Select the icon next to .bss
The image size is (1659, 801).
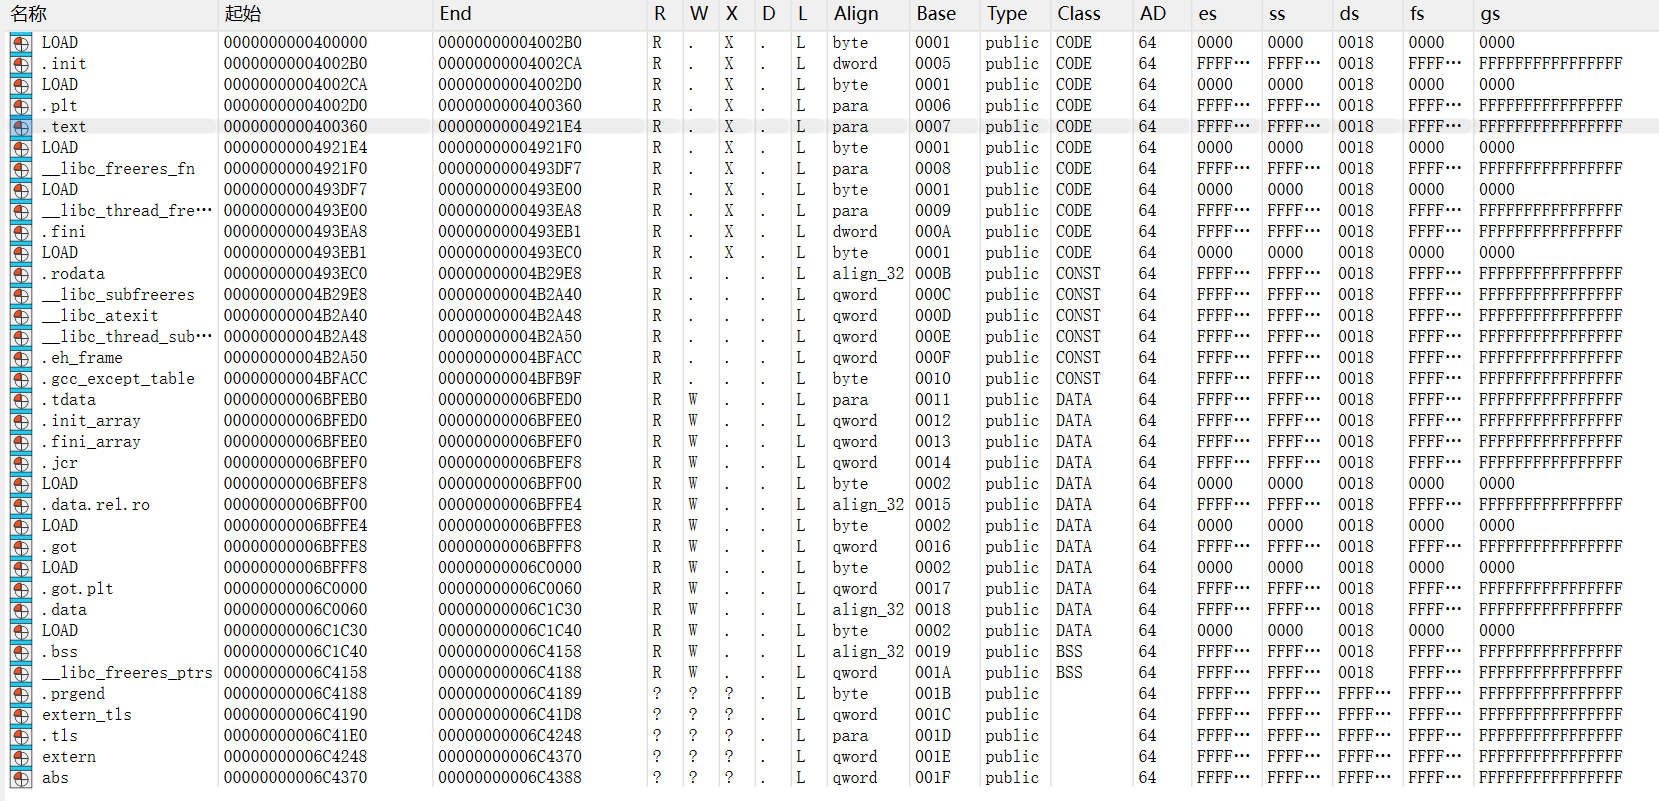tap(20, 652)
